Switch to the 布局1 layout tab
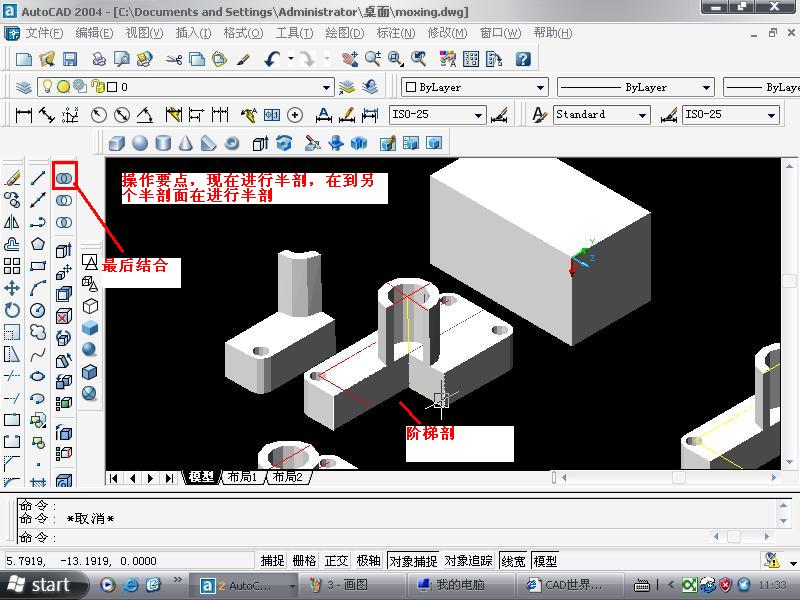Image resolution: width=800 pixels, height=600 pixels. pos(242,478)
